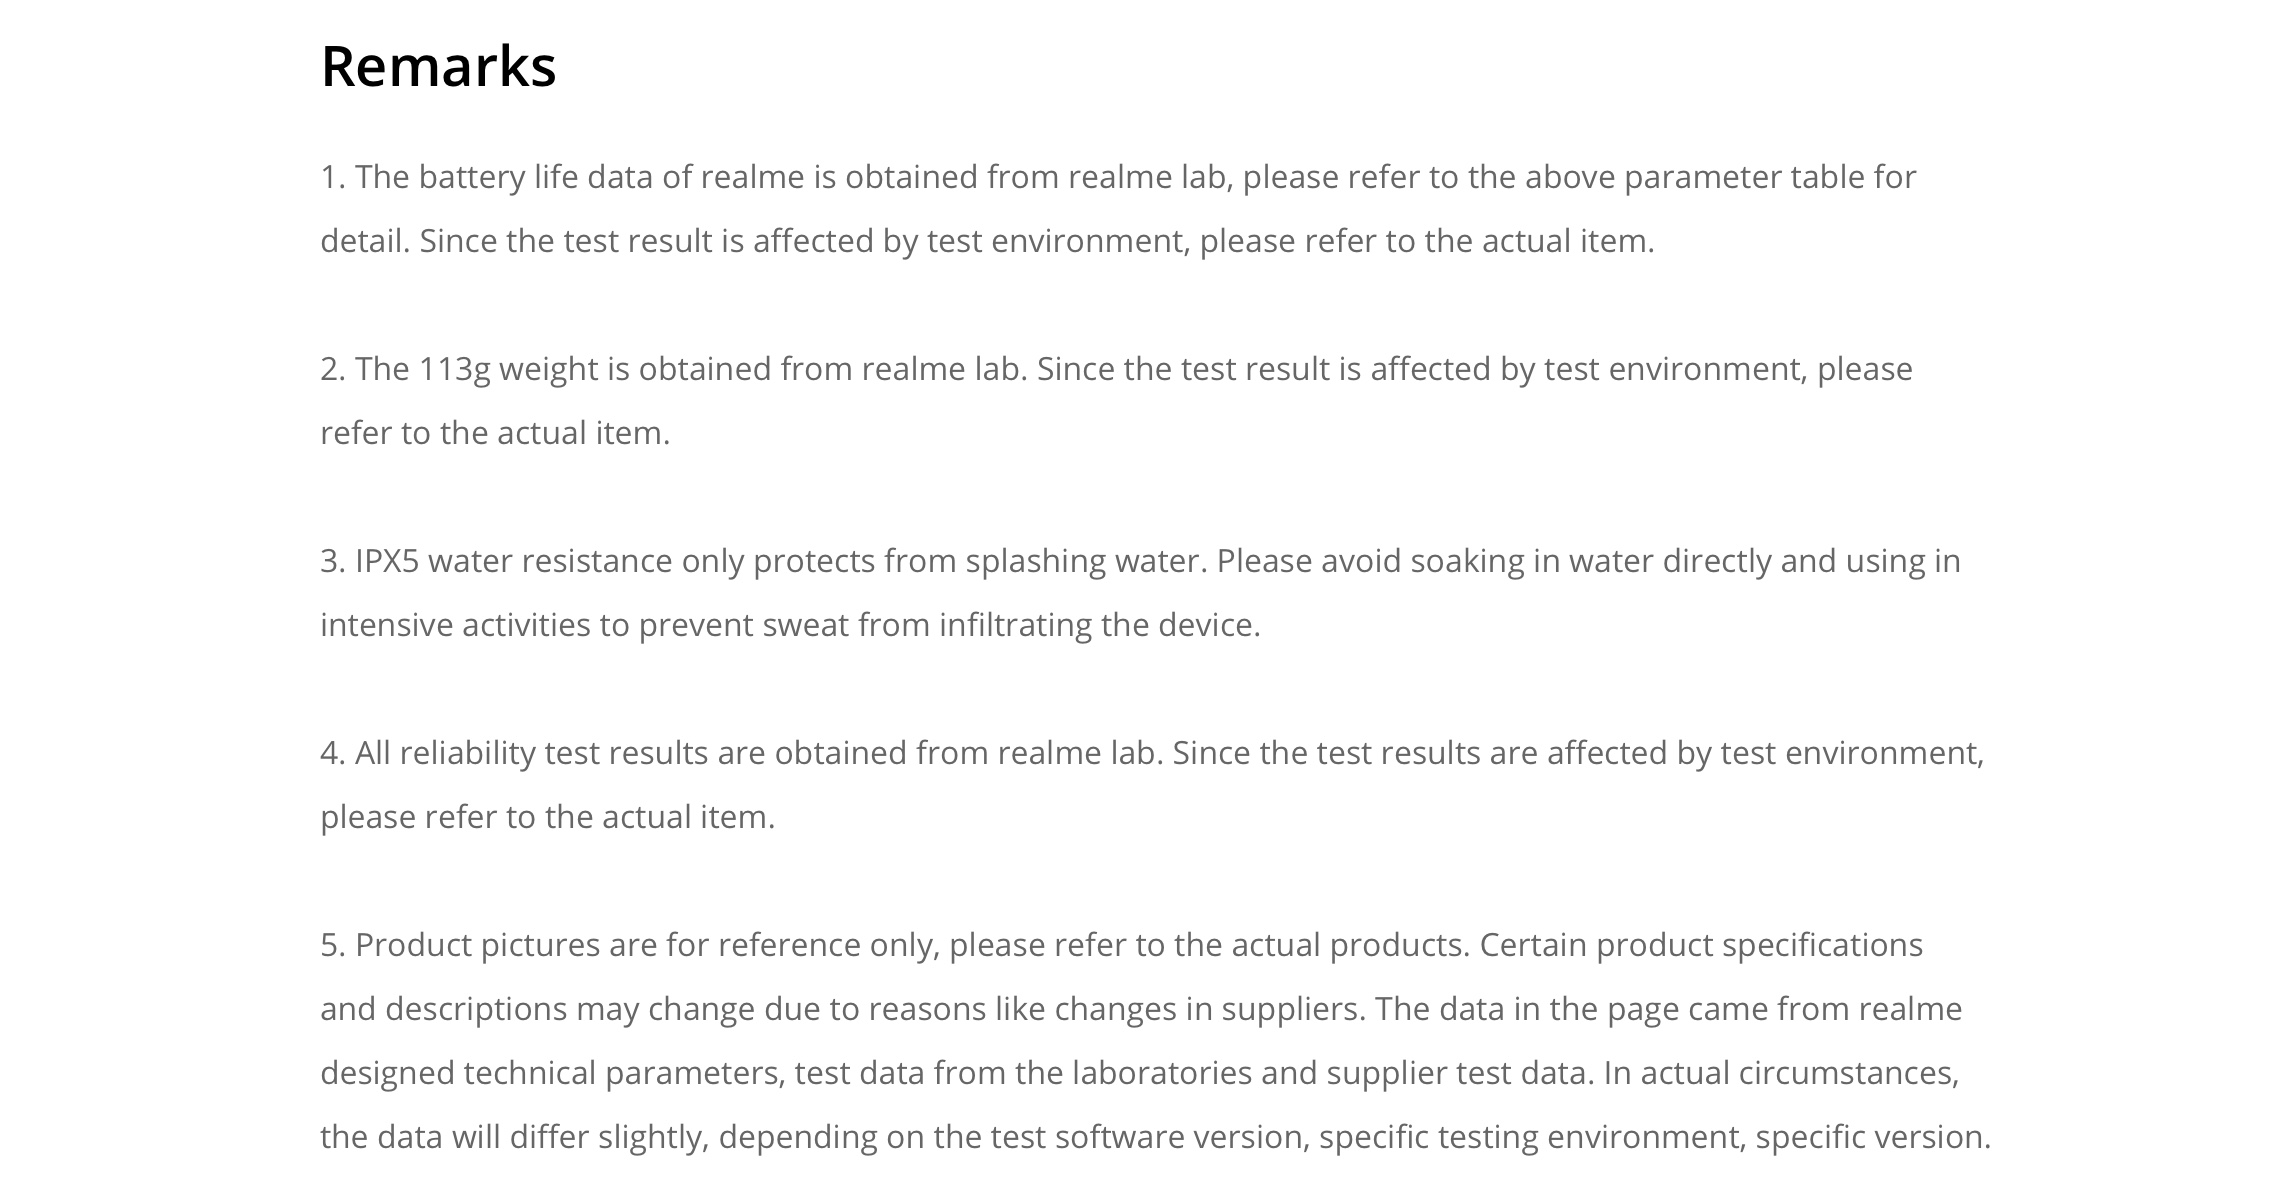
Task: Click the line 'refer to the actual item.'
Action: [495, 433]
